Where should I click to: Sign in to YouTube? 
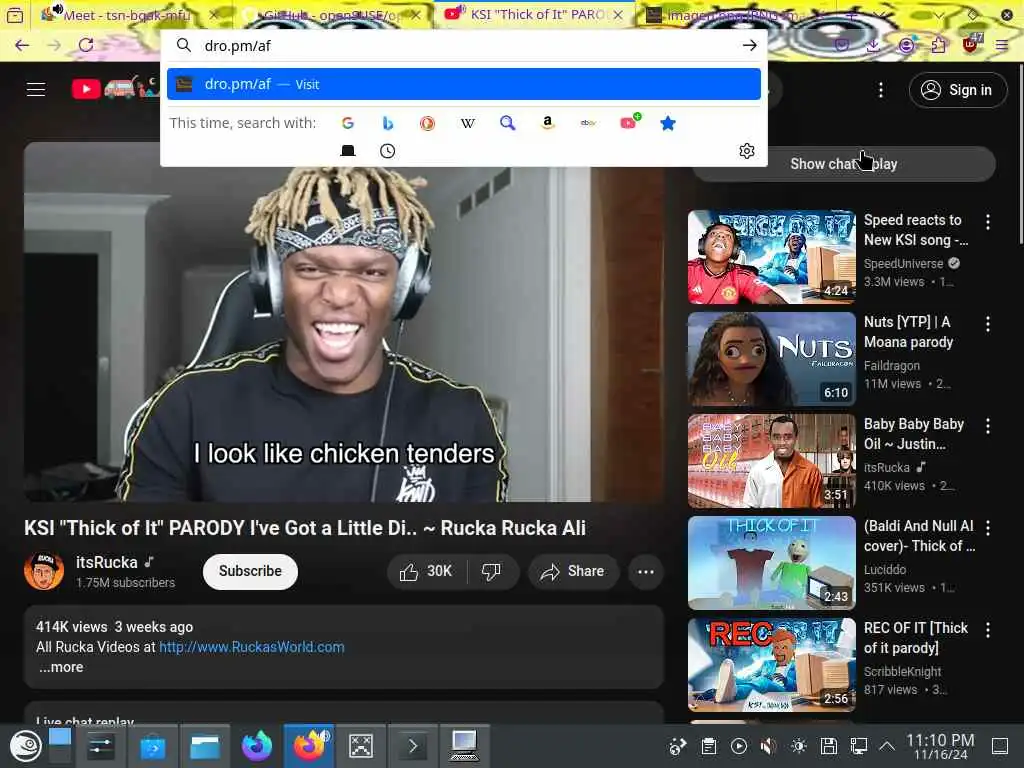click(x=957, y=89)
